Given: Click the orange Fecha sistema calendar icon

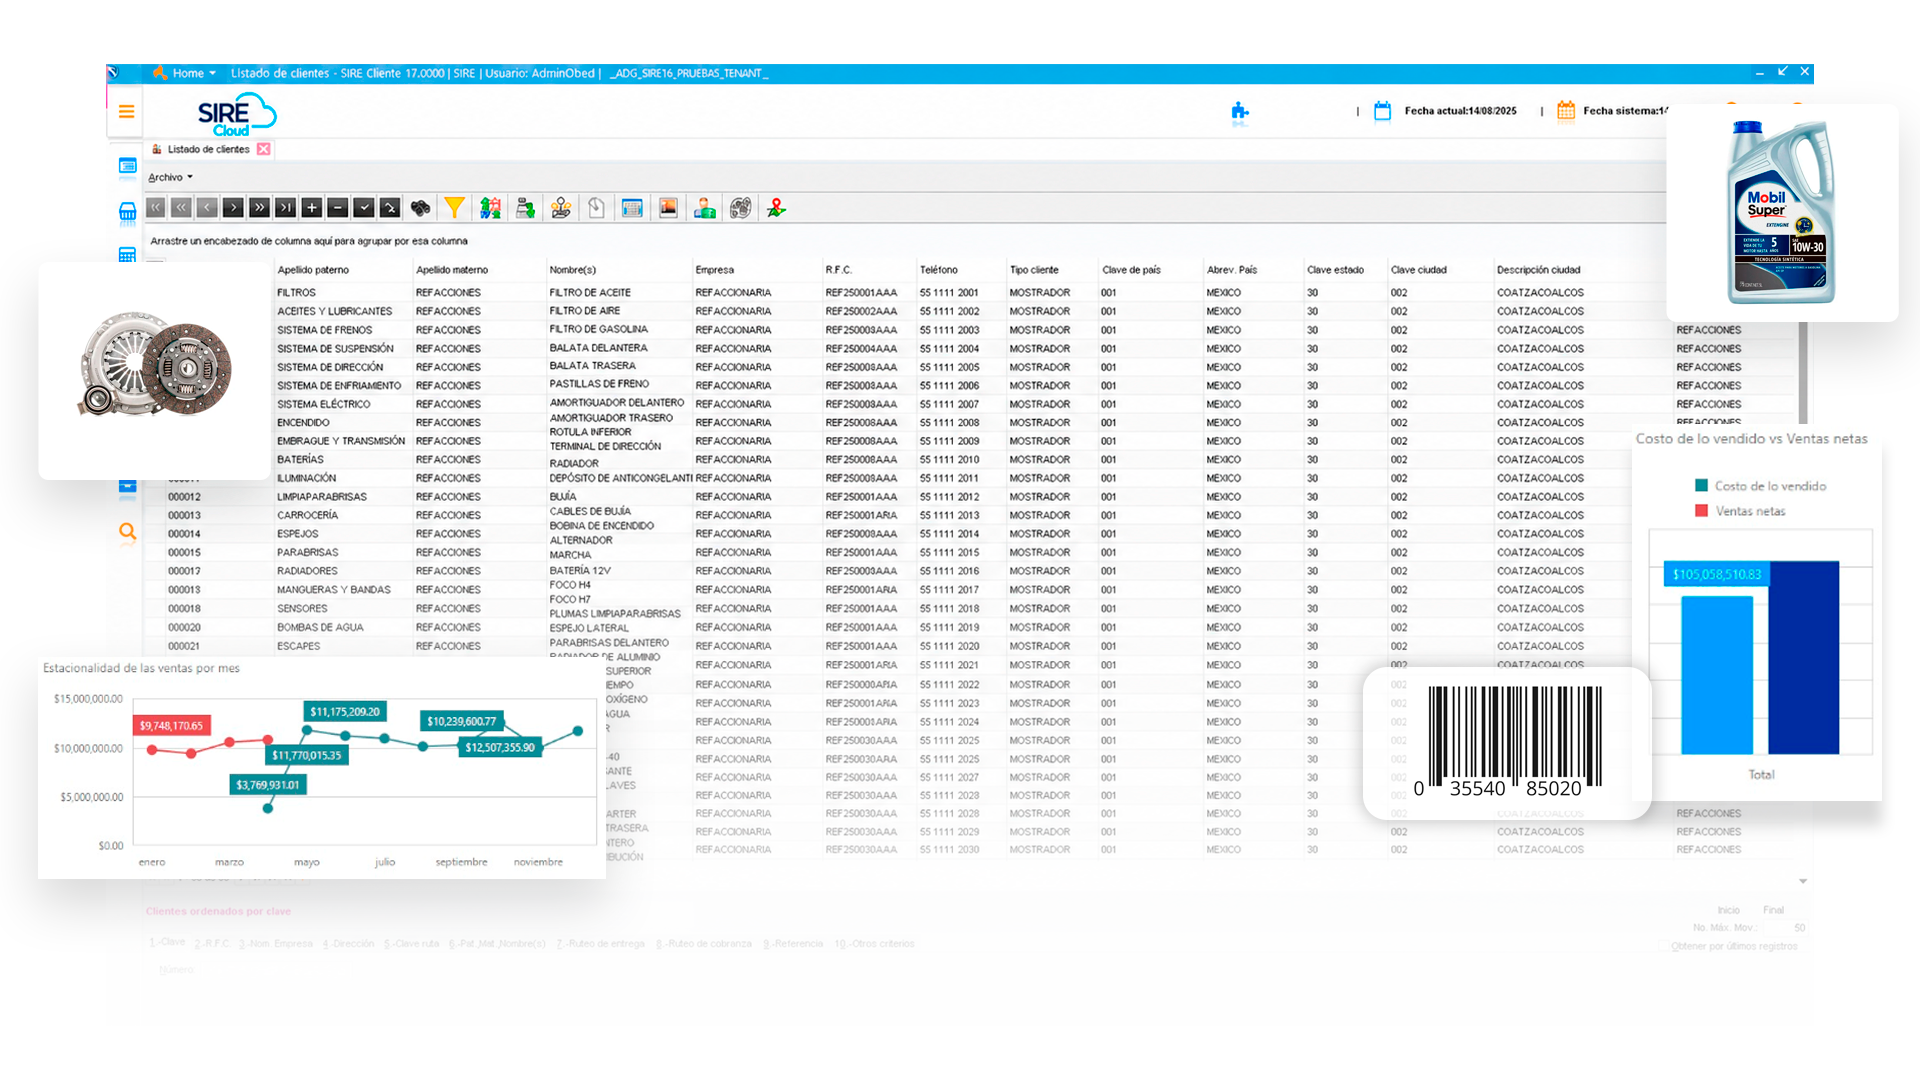Looking at the screenshot, I should pyautogui.click(x=1566, y=111).
